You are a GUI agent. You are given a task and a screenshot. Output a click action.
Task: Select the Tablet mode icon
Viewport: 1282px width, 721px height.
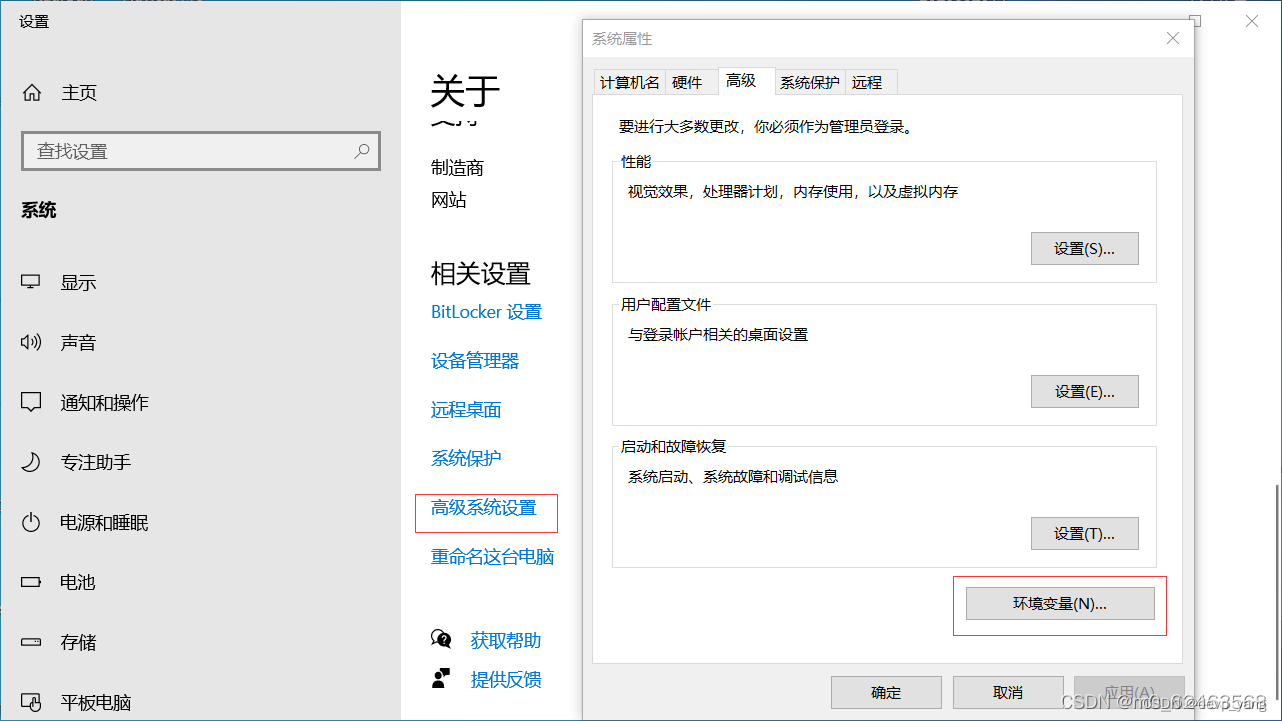coord(31,702)
